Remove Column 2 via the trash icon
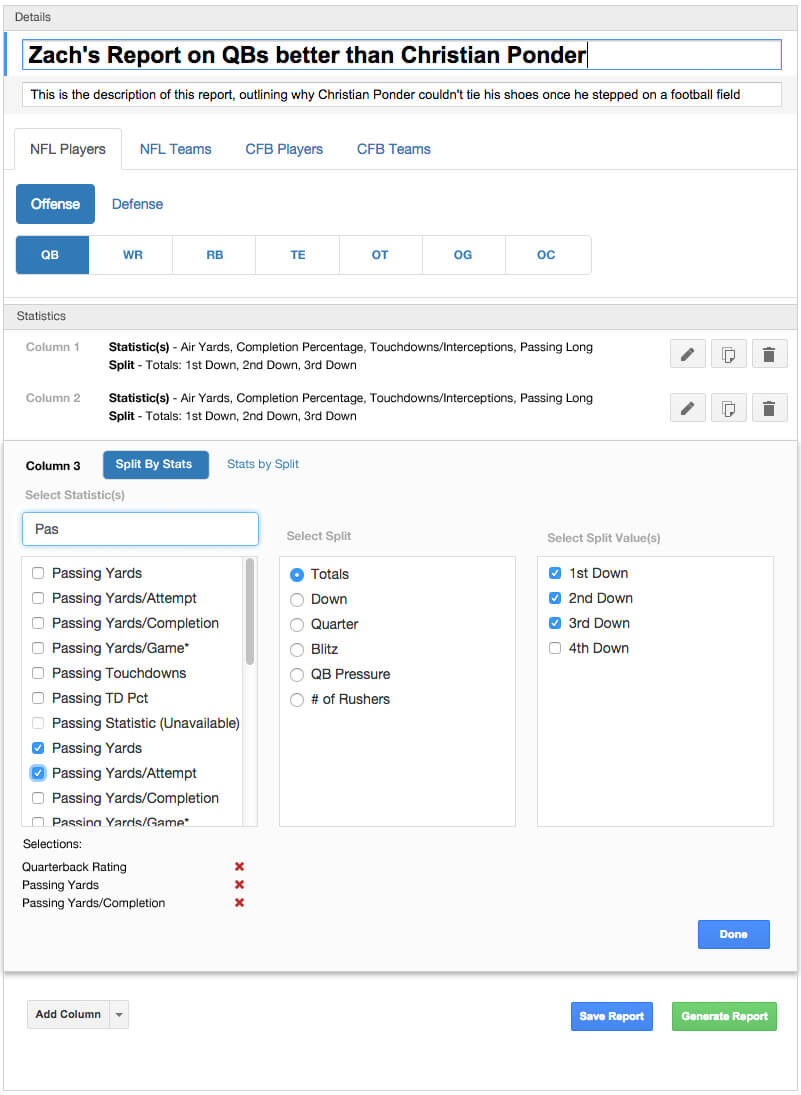Viewport: 801px width, 1095px height. 769,408
